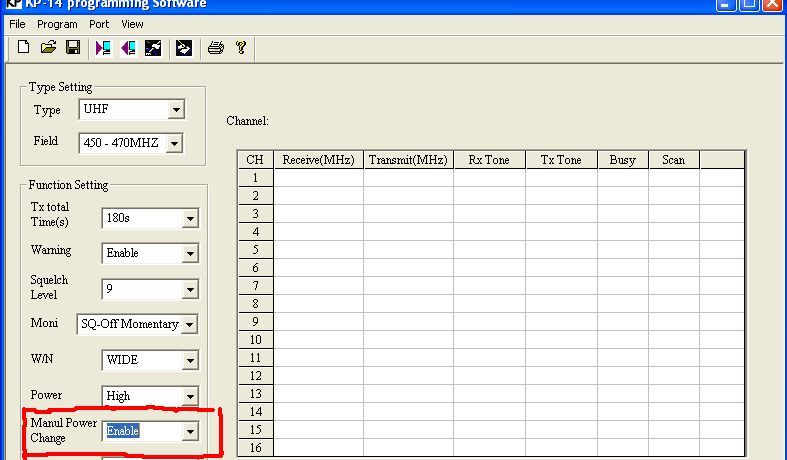This screenshot has height=460, width=787.
Task: Click the New file icon
Action: pyautogui.click(x=24, y=48)
